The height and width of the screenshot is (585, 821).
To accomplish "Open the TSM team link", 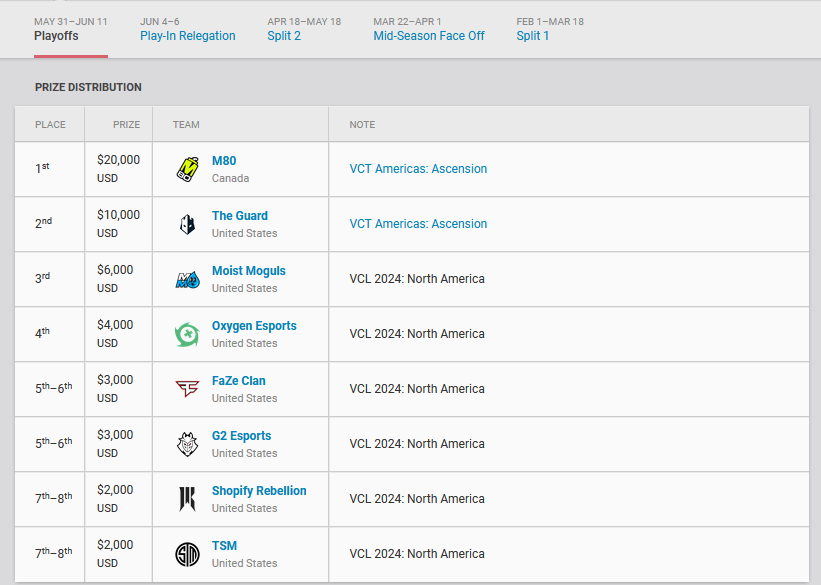I will coord(224,546).
